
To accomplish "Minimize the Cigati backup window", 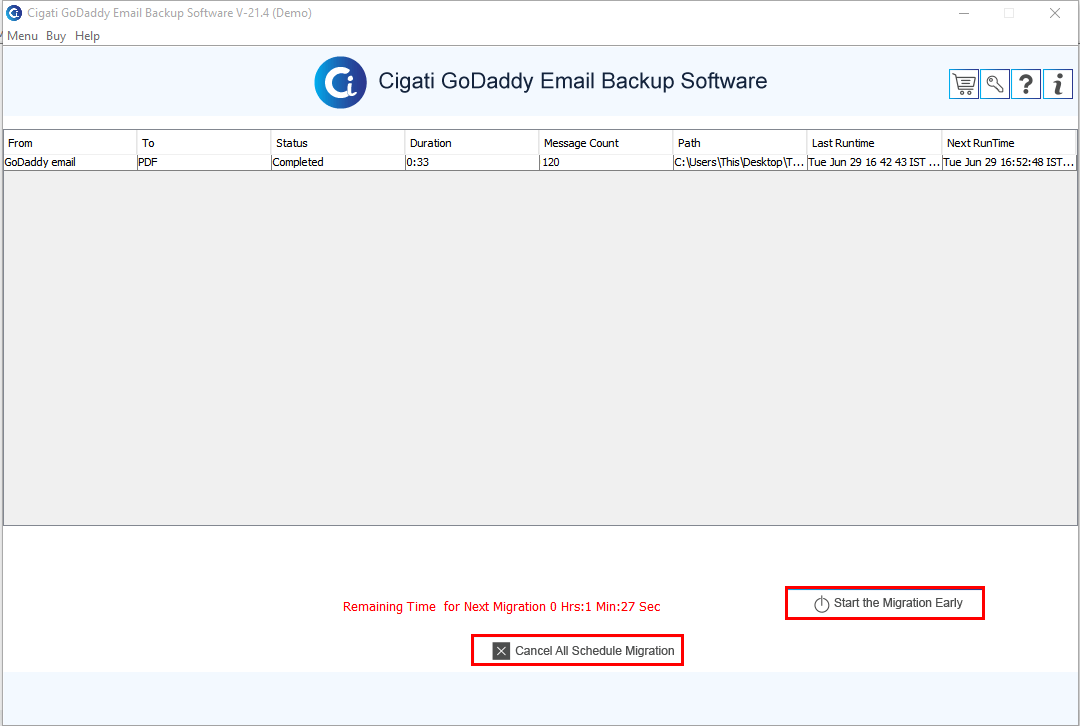I will (x=964, y=13).
